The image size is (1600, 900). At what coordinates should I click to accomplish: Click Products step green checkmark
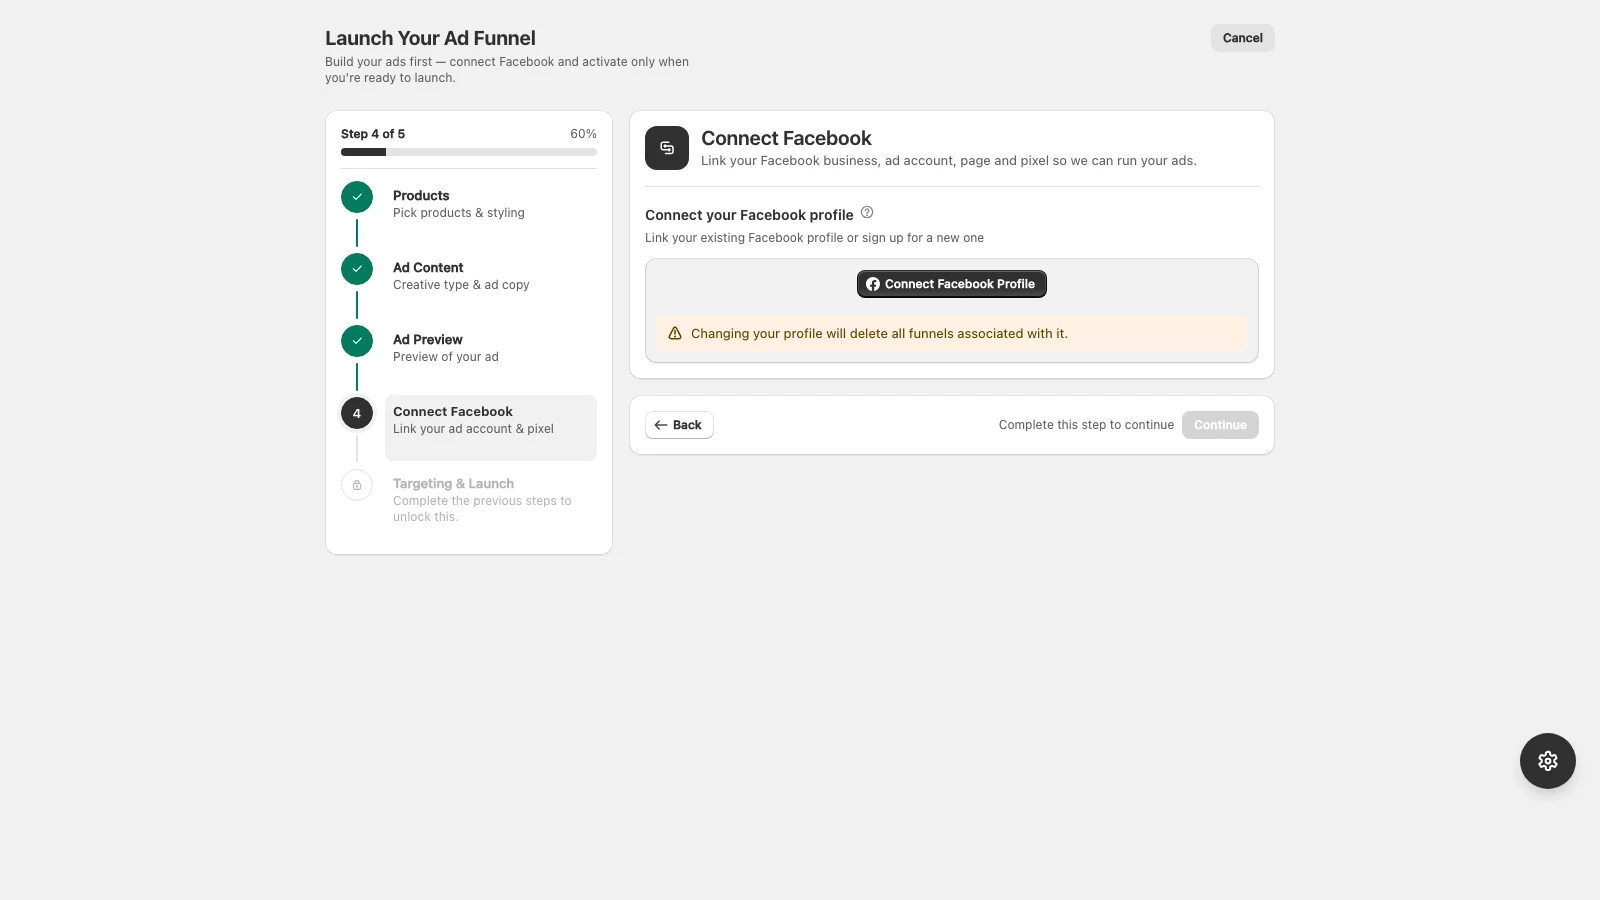pyautogui.click(x=357, y=197)
